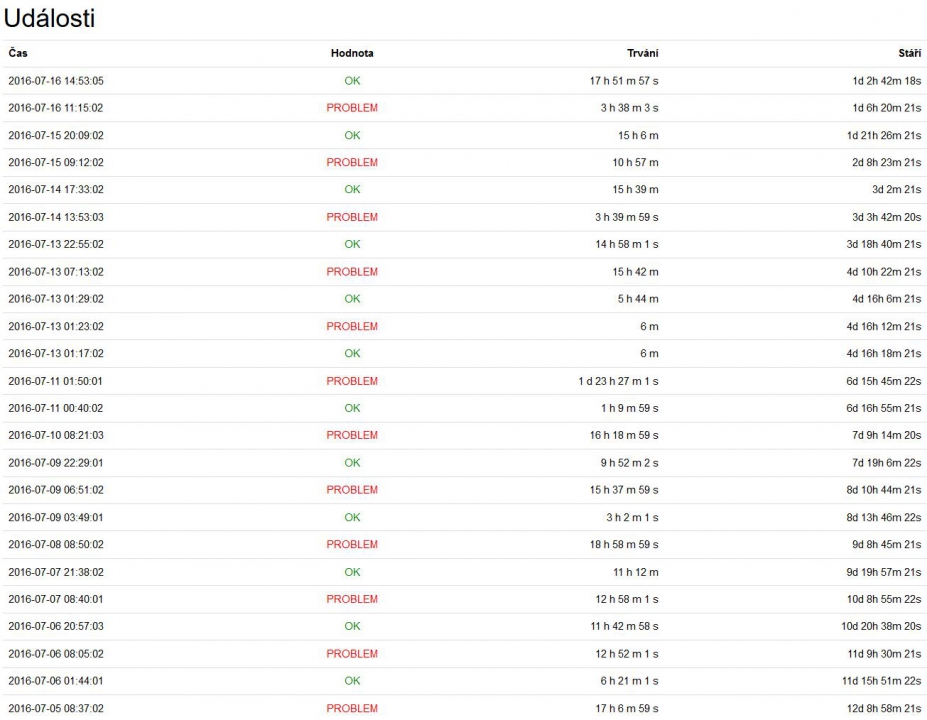Select the 2016-07-05 08:37:02 event time
Screen dimensions: 927x720
(x=56, y=708)
